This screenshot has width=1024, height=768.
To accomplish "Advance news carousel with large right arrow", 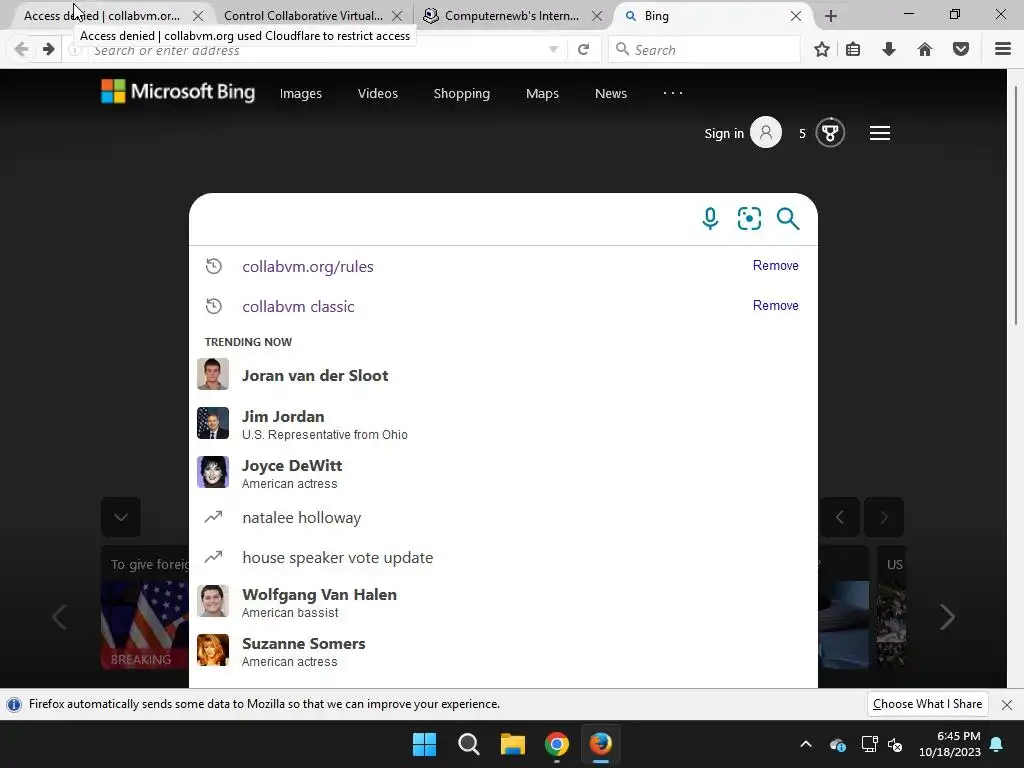I will (x=947, y=617).
